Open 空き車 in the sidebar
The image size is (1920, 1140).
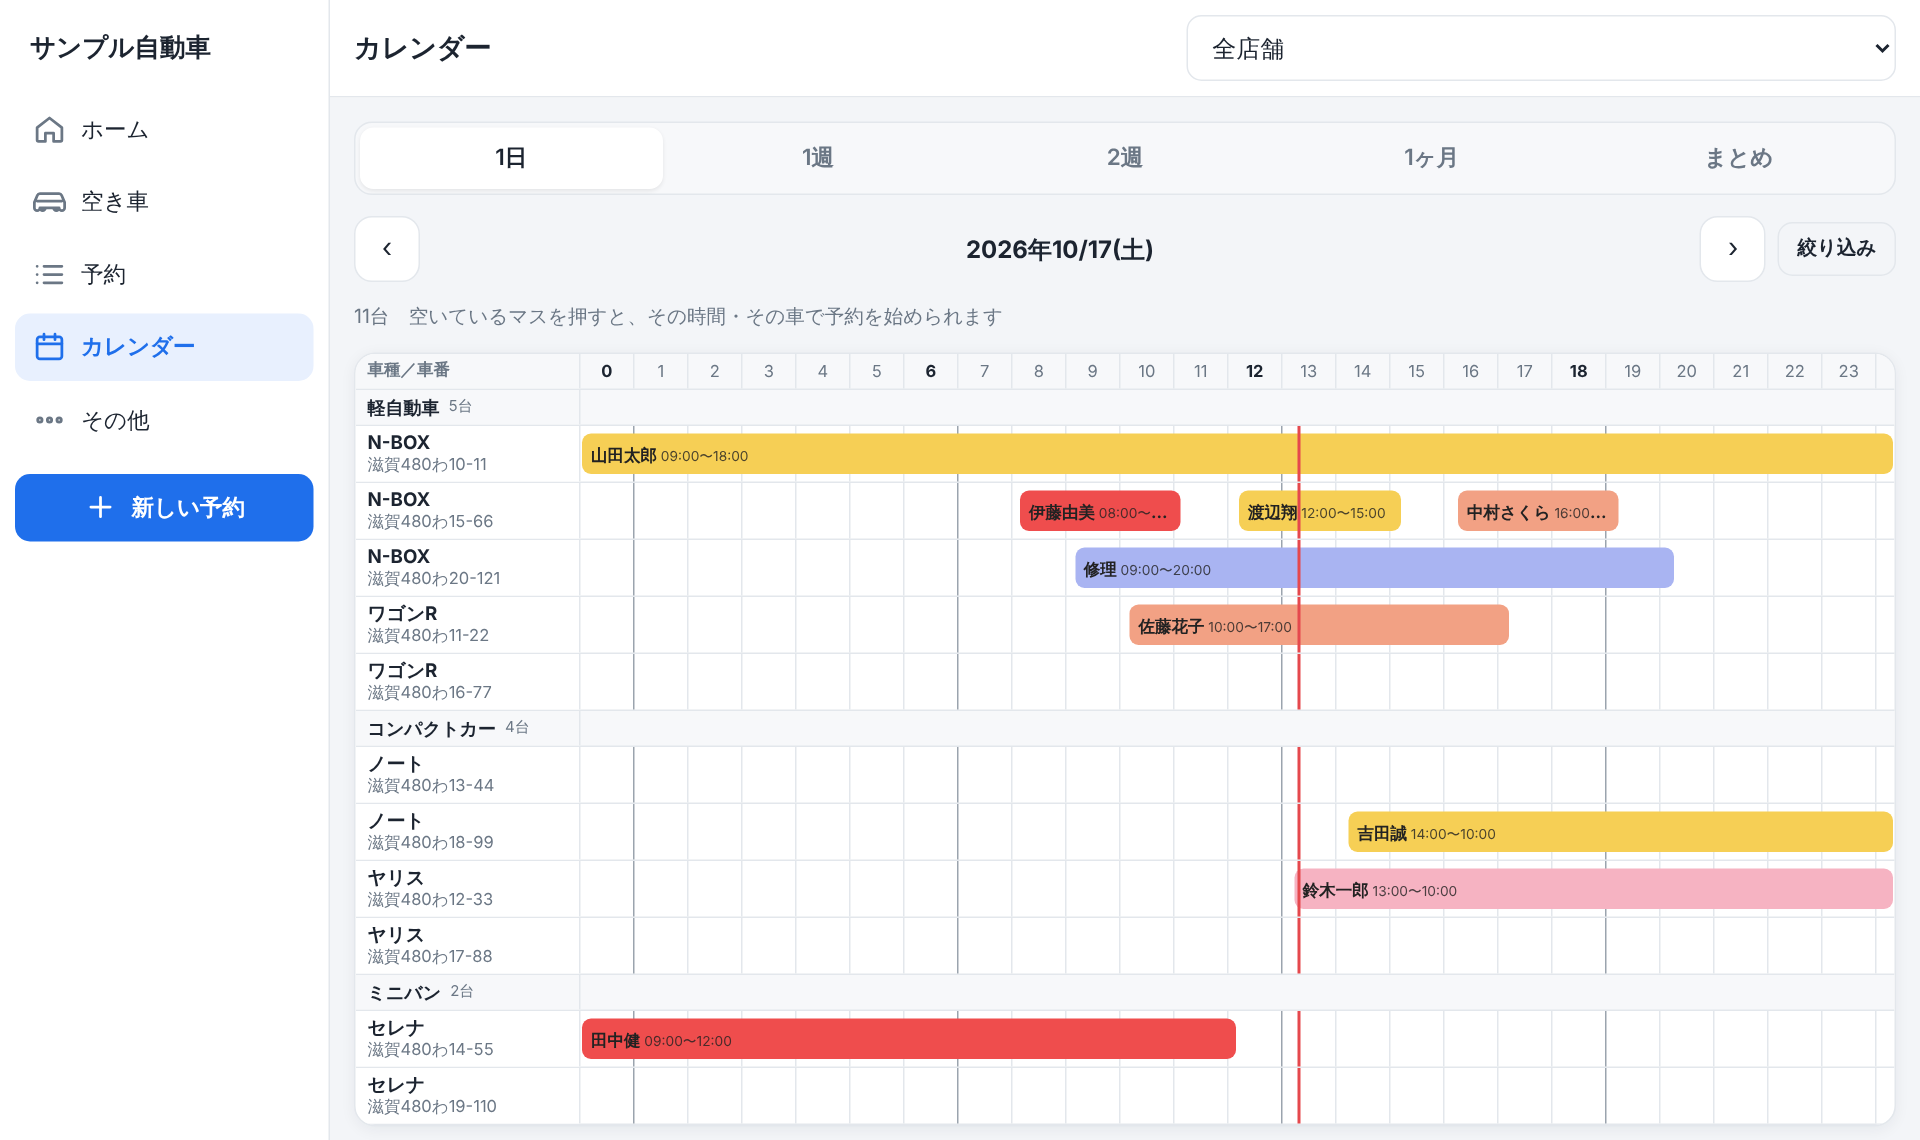click(x=164, y=202)
